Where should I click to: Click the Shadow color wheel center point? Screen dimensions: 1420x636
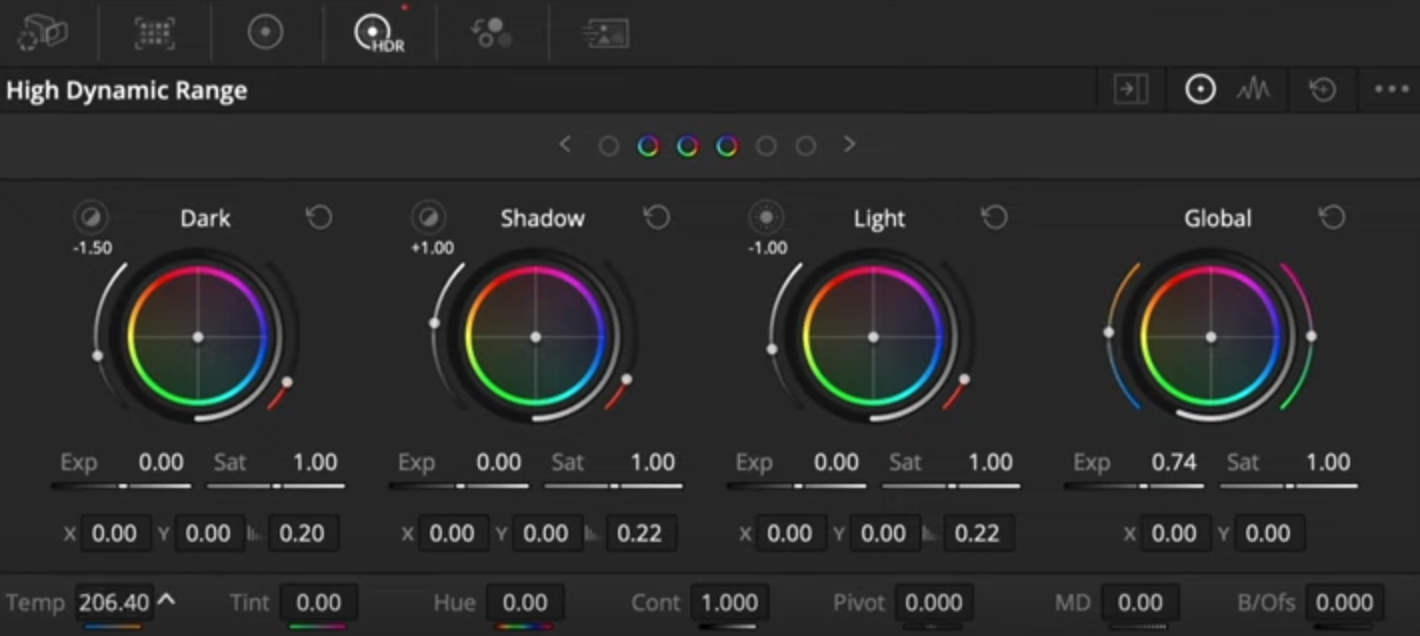[536, 337]
